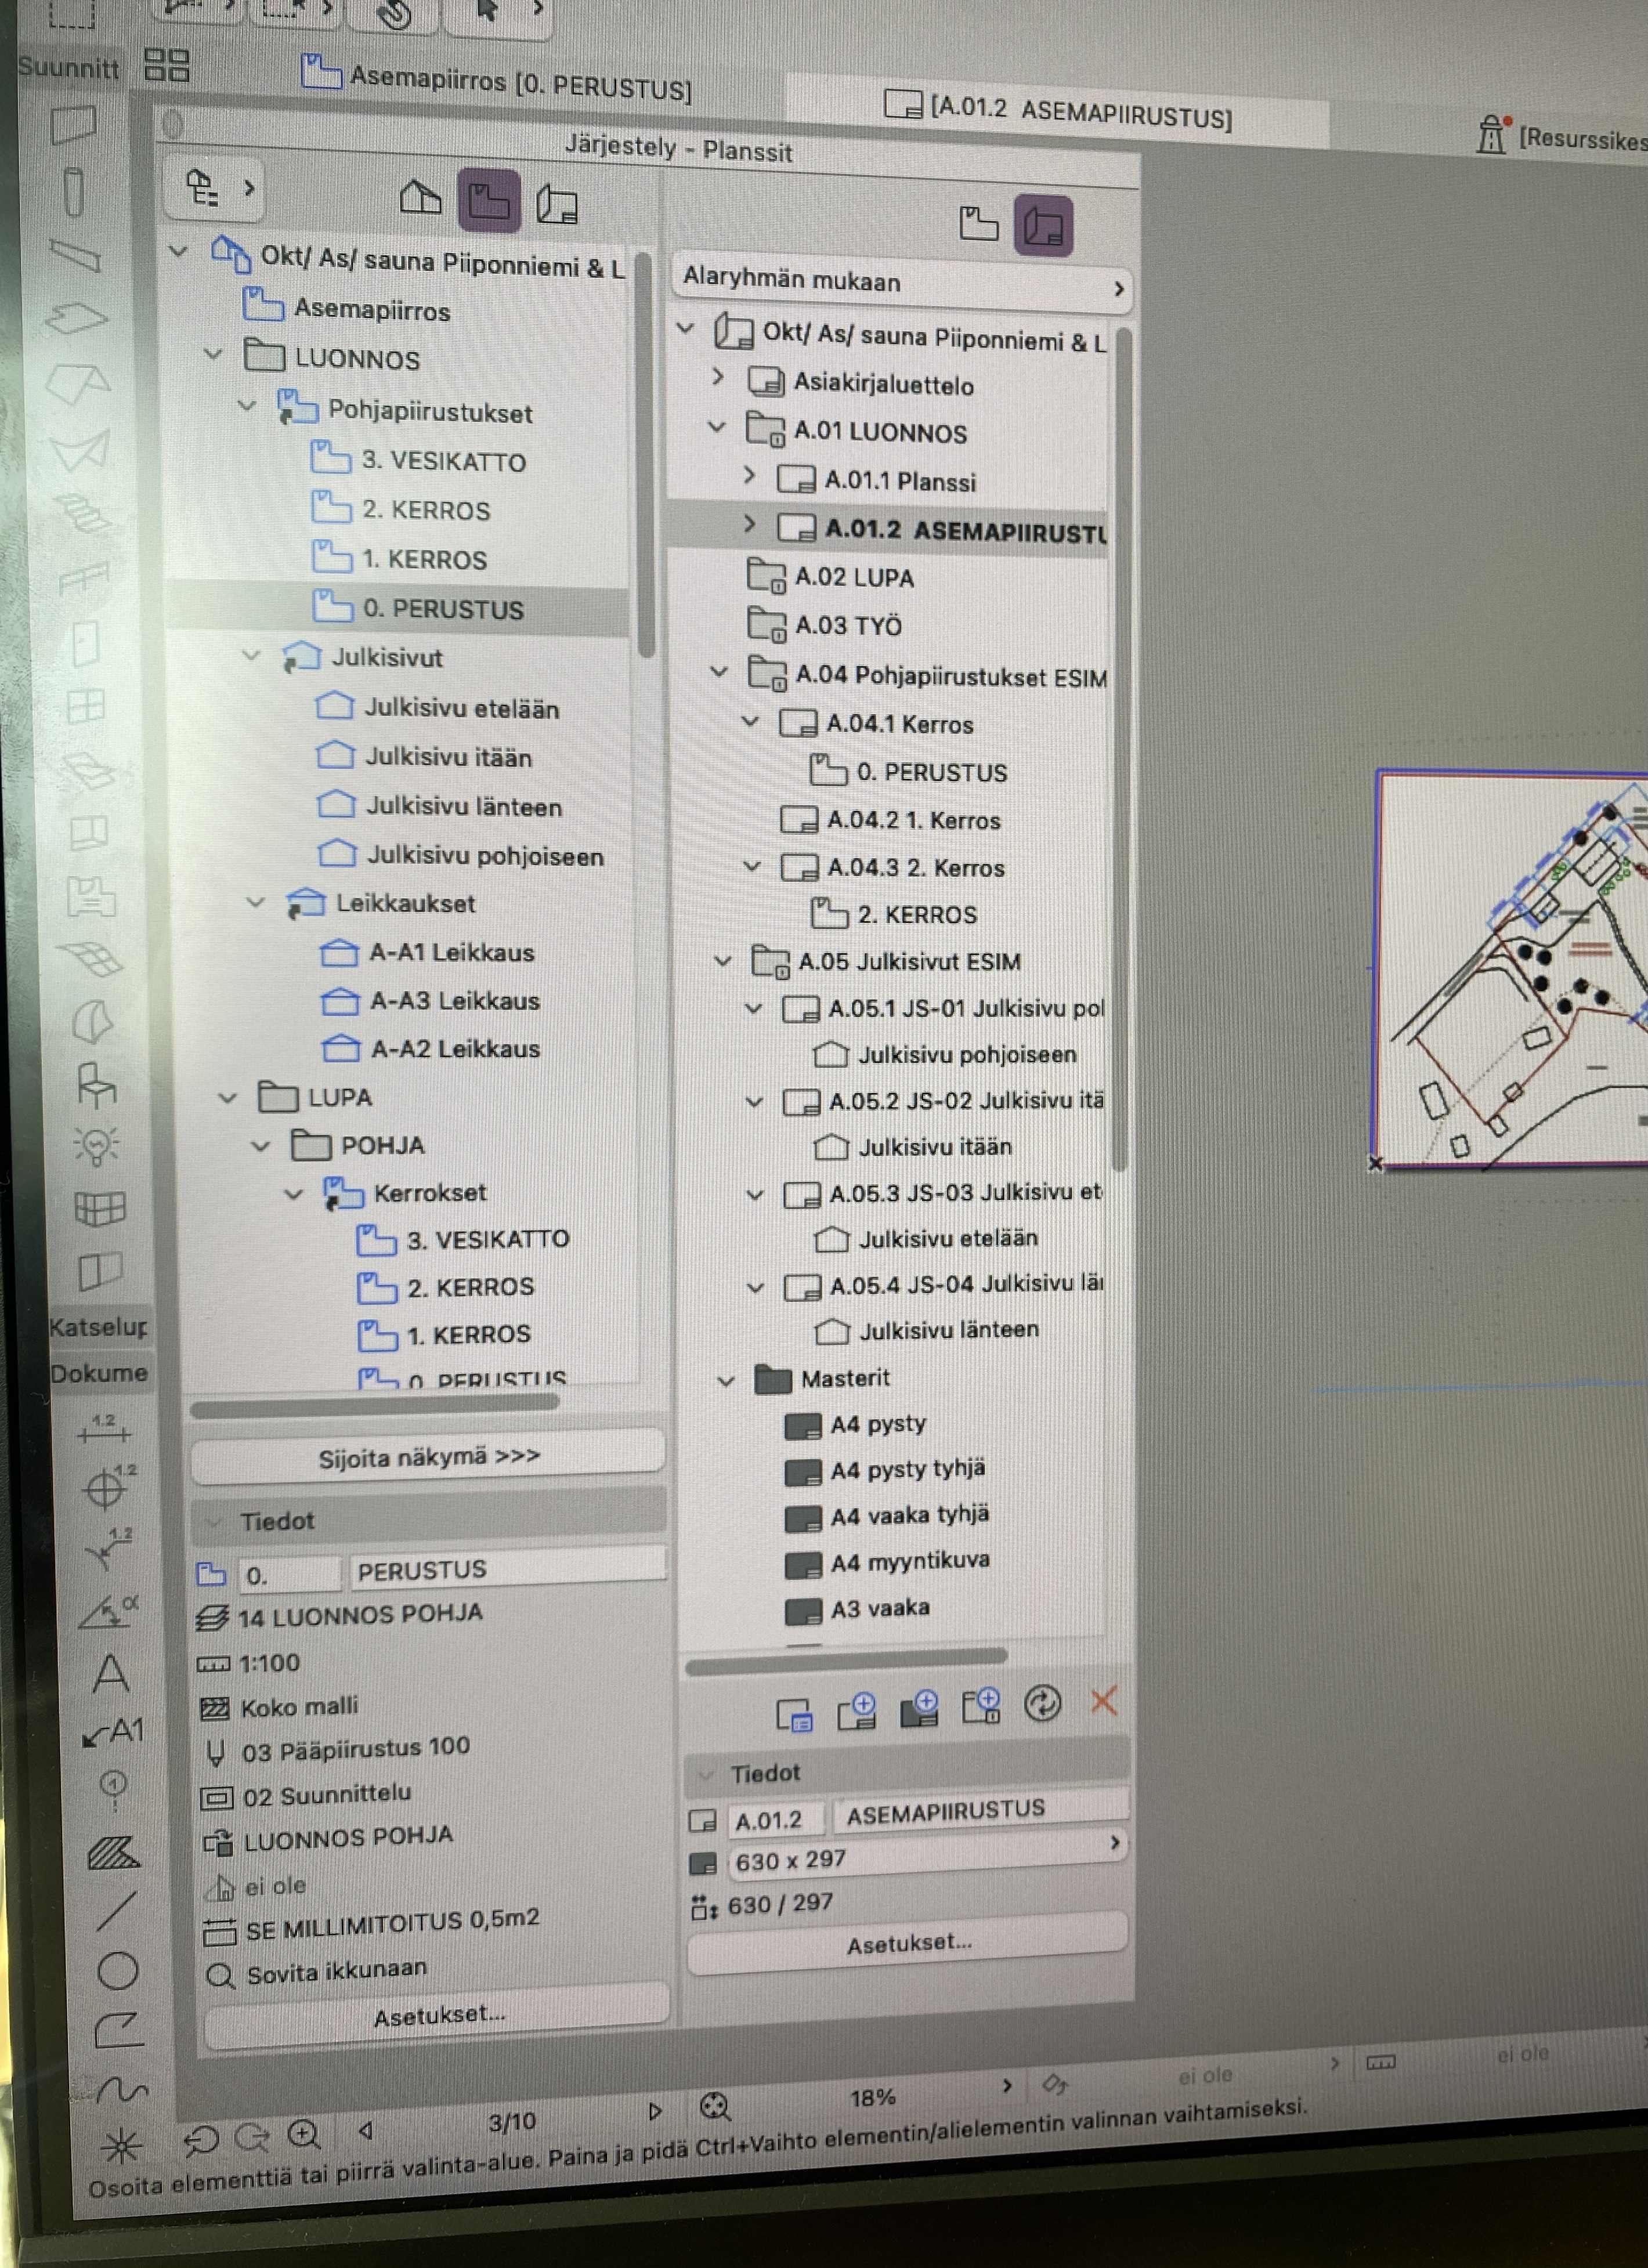The height and width of the screenshot is (2268, 1648).
Task: Click Asetukset button under layout Tiedot
Action: click(x=907, y=1944)
